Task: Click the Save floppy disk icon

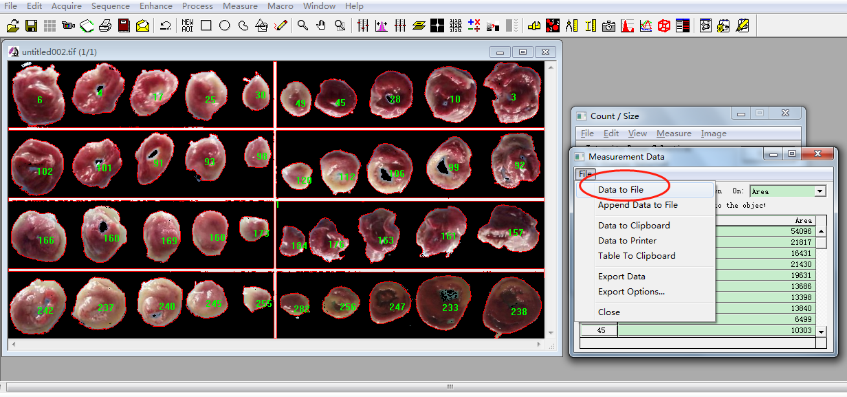Action: (31, 25)
